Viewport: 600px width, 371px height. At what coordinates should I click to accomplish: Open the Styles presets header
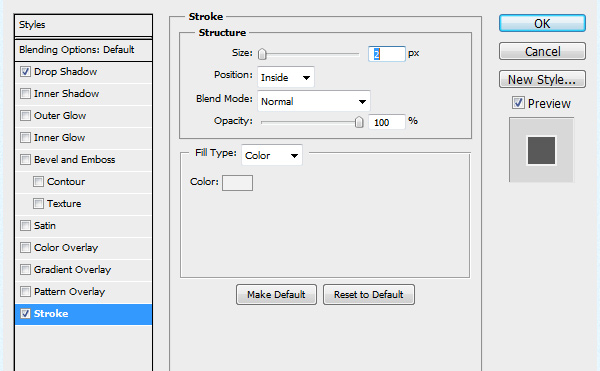tap(83, 25)
